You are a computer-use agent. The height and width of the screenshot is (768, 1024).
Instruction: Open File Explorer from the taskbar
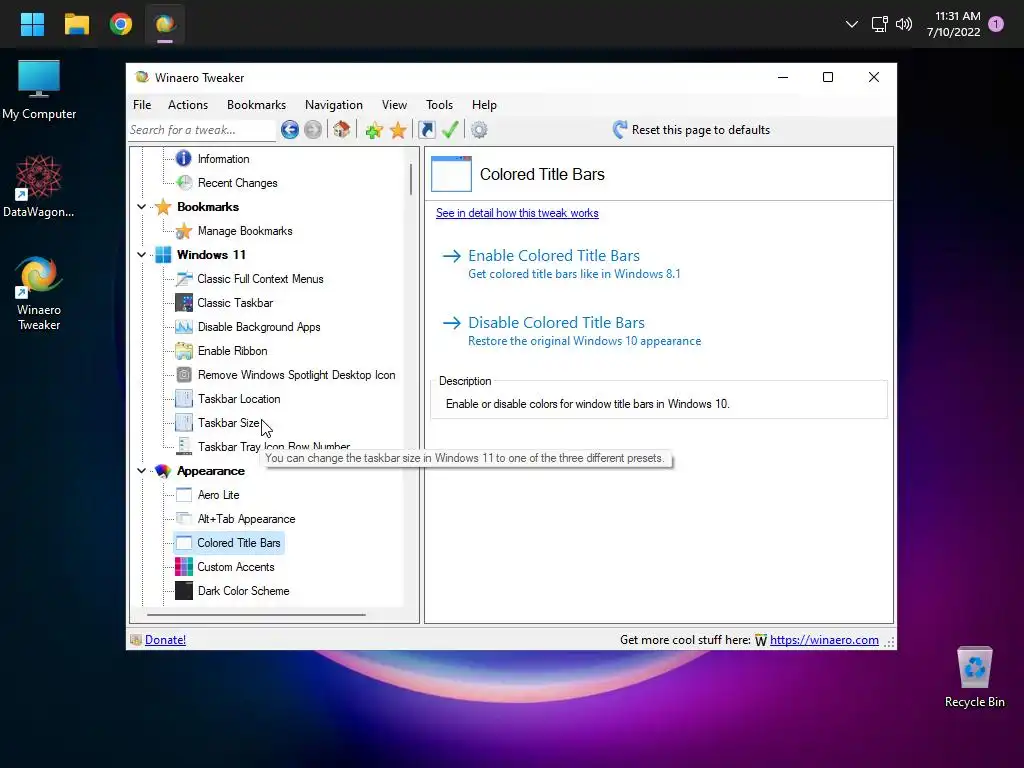[x=76, y=25]
